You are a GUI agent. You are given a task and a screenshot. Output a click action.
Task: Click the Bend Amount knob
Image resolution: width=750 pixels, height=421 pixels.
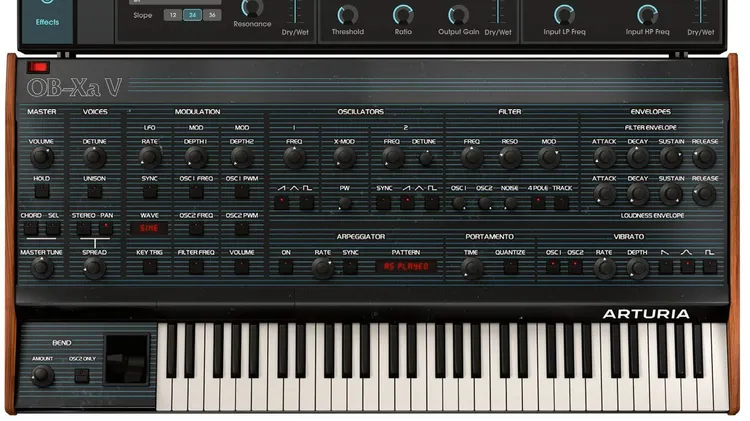(42, 376)
